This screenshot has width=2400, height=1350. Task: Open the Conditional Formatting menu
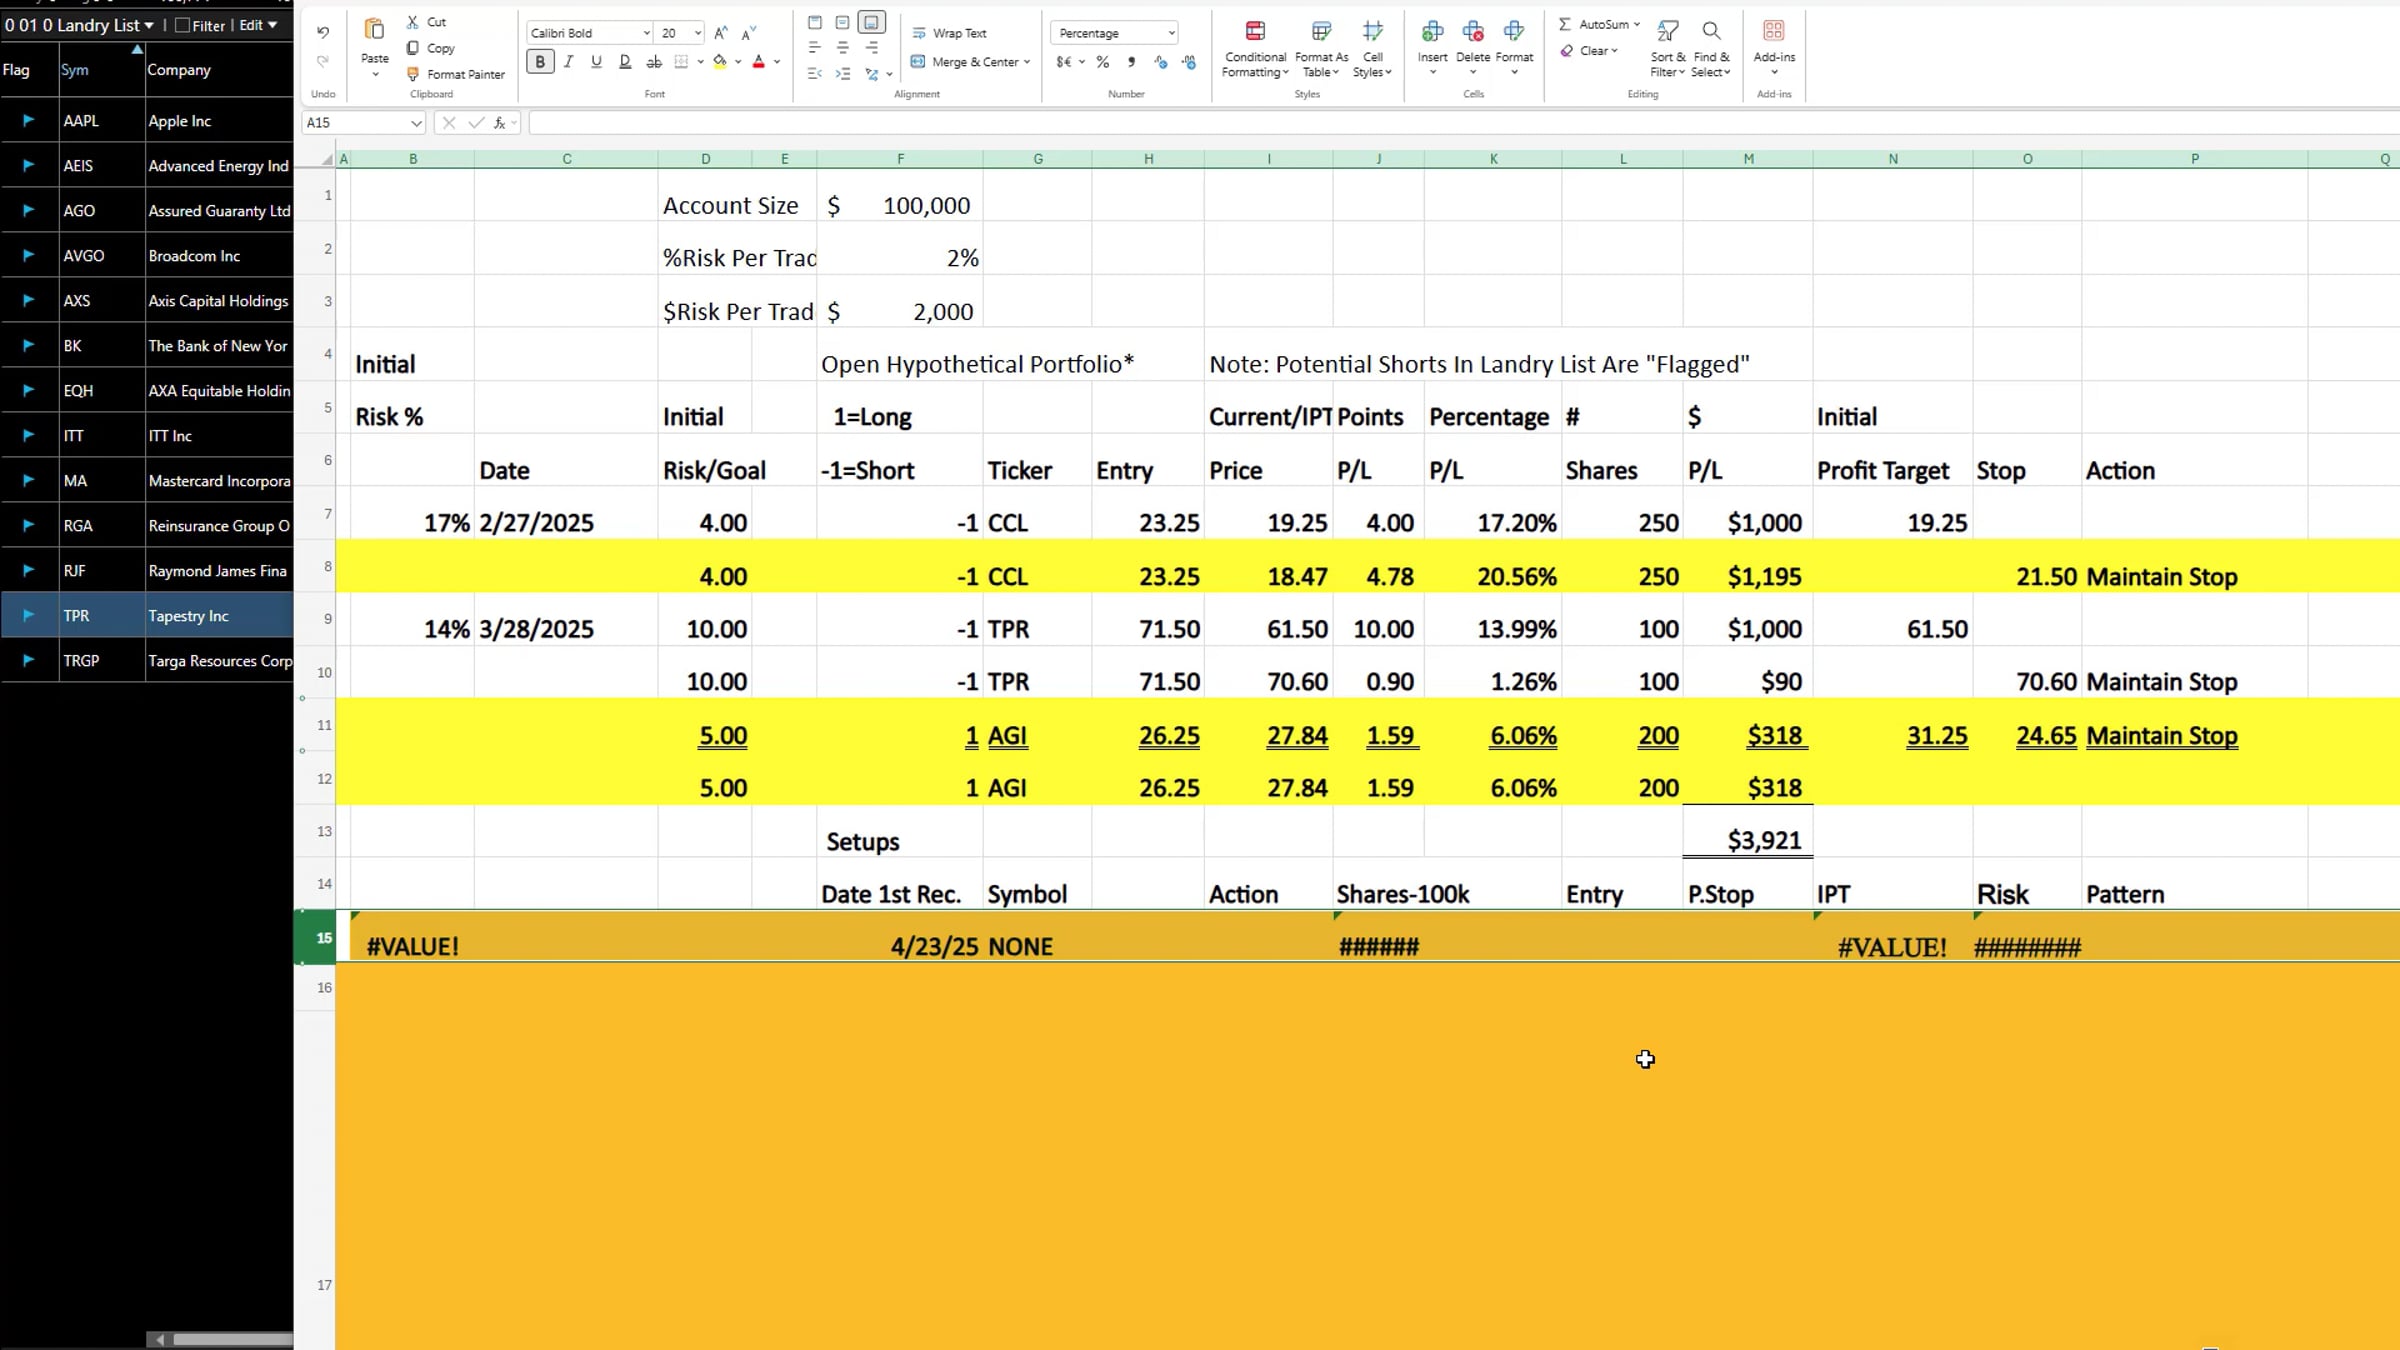click(x=1255, y=49)
